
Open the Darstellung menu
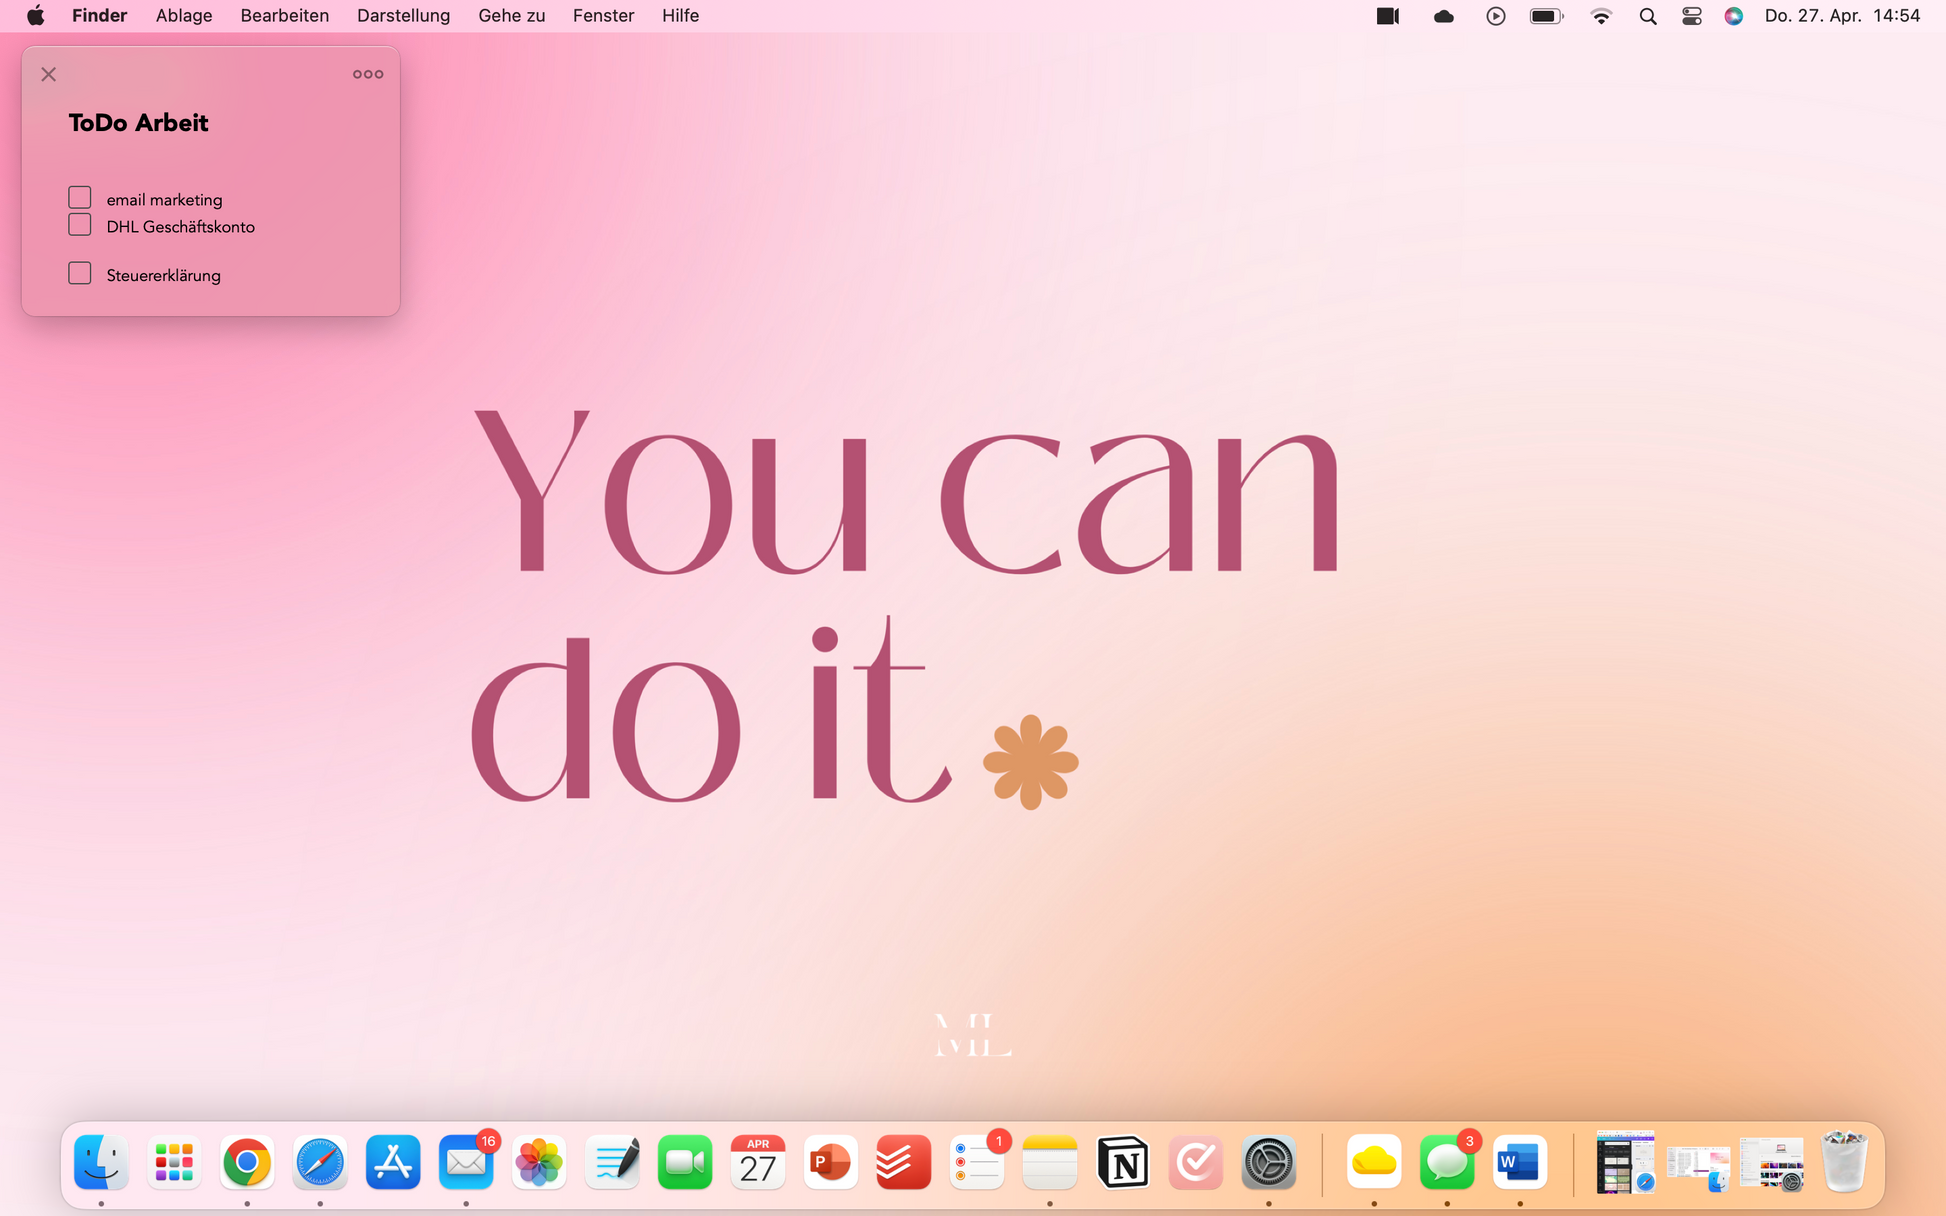tap(403, 16)
